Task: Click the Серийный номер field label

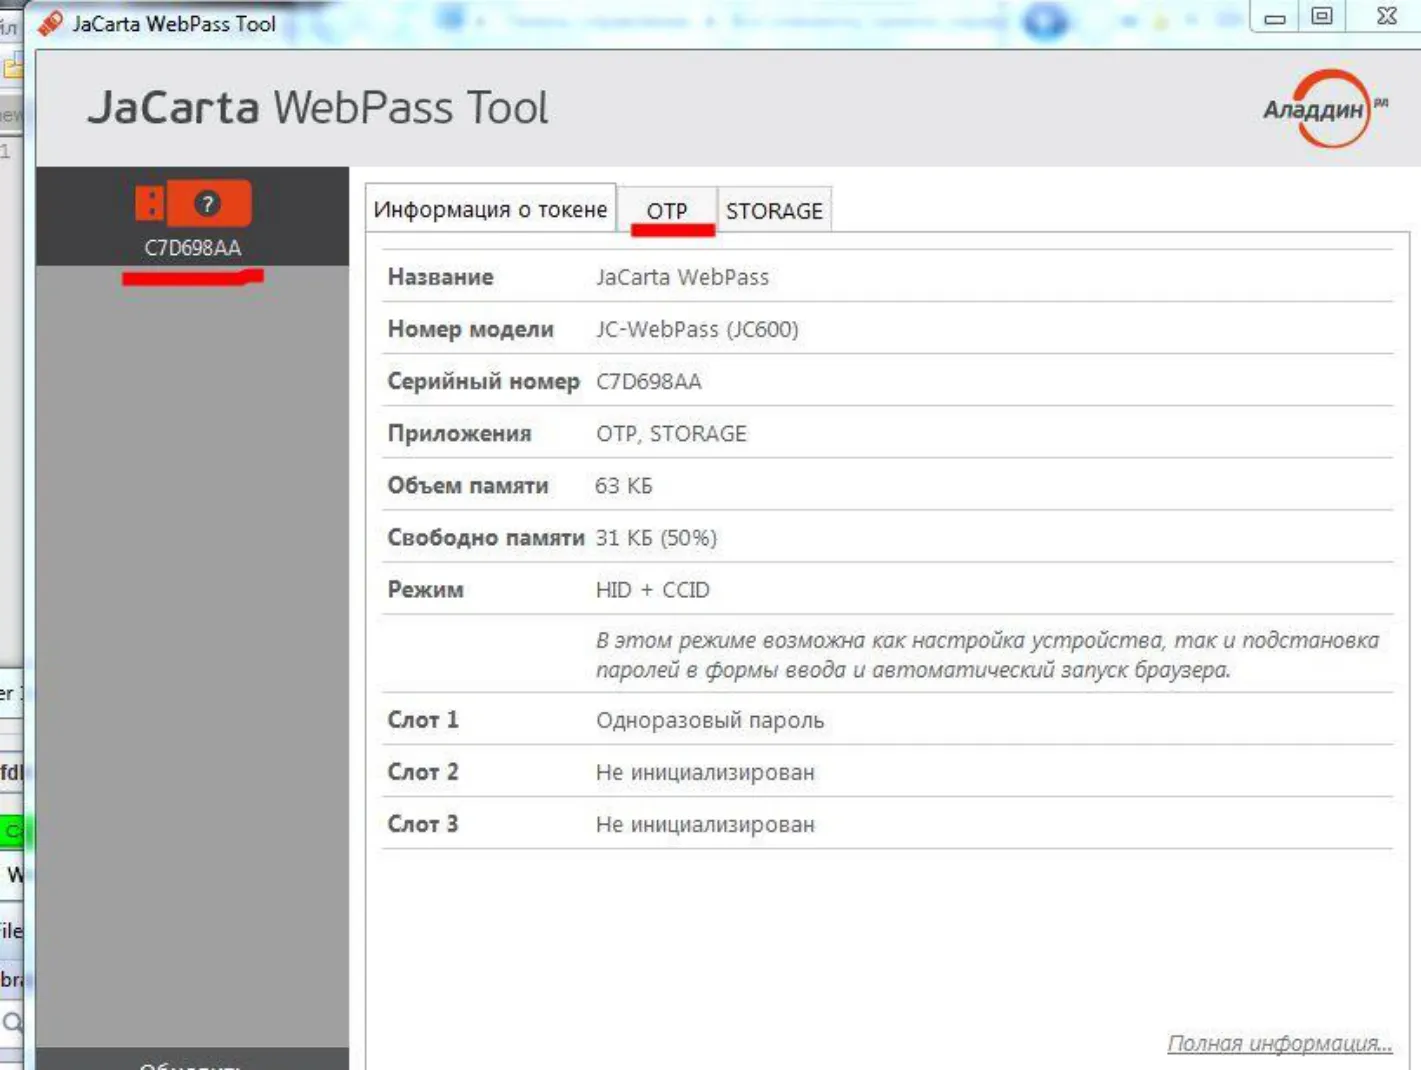Action: (x=484, y=381)
